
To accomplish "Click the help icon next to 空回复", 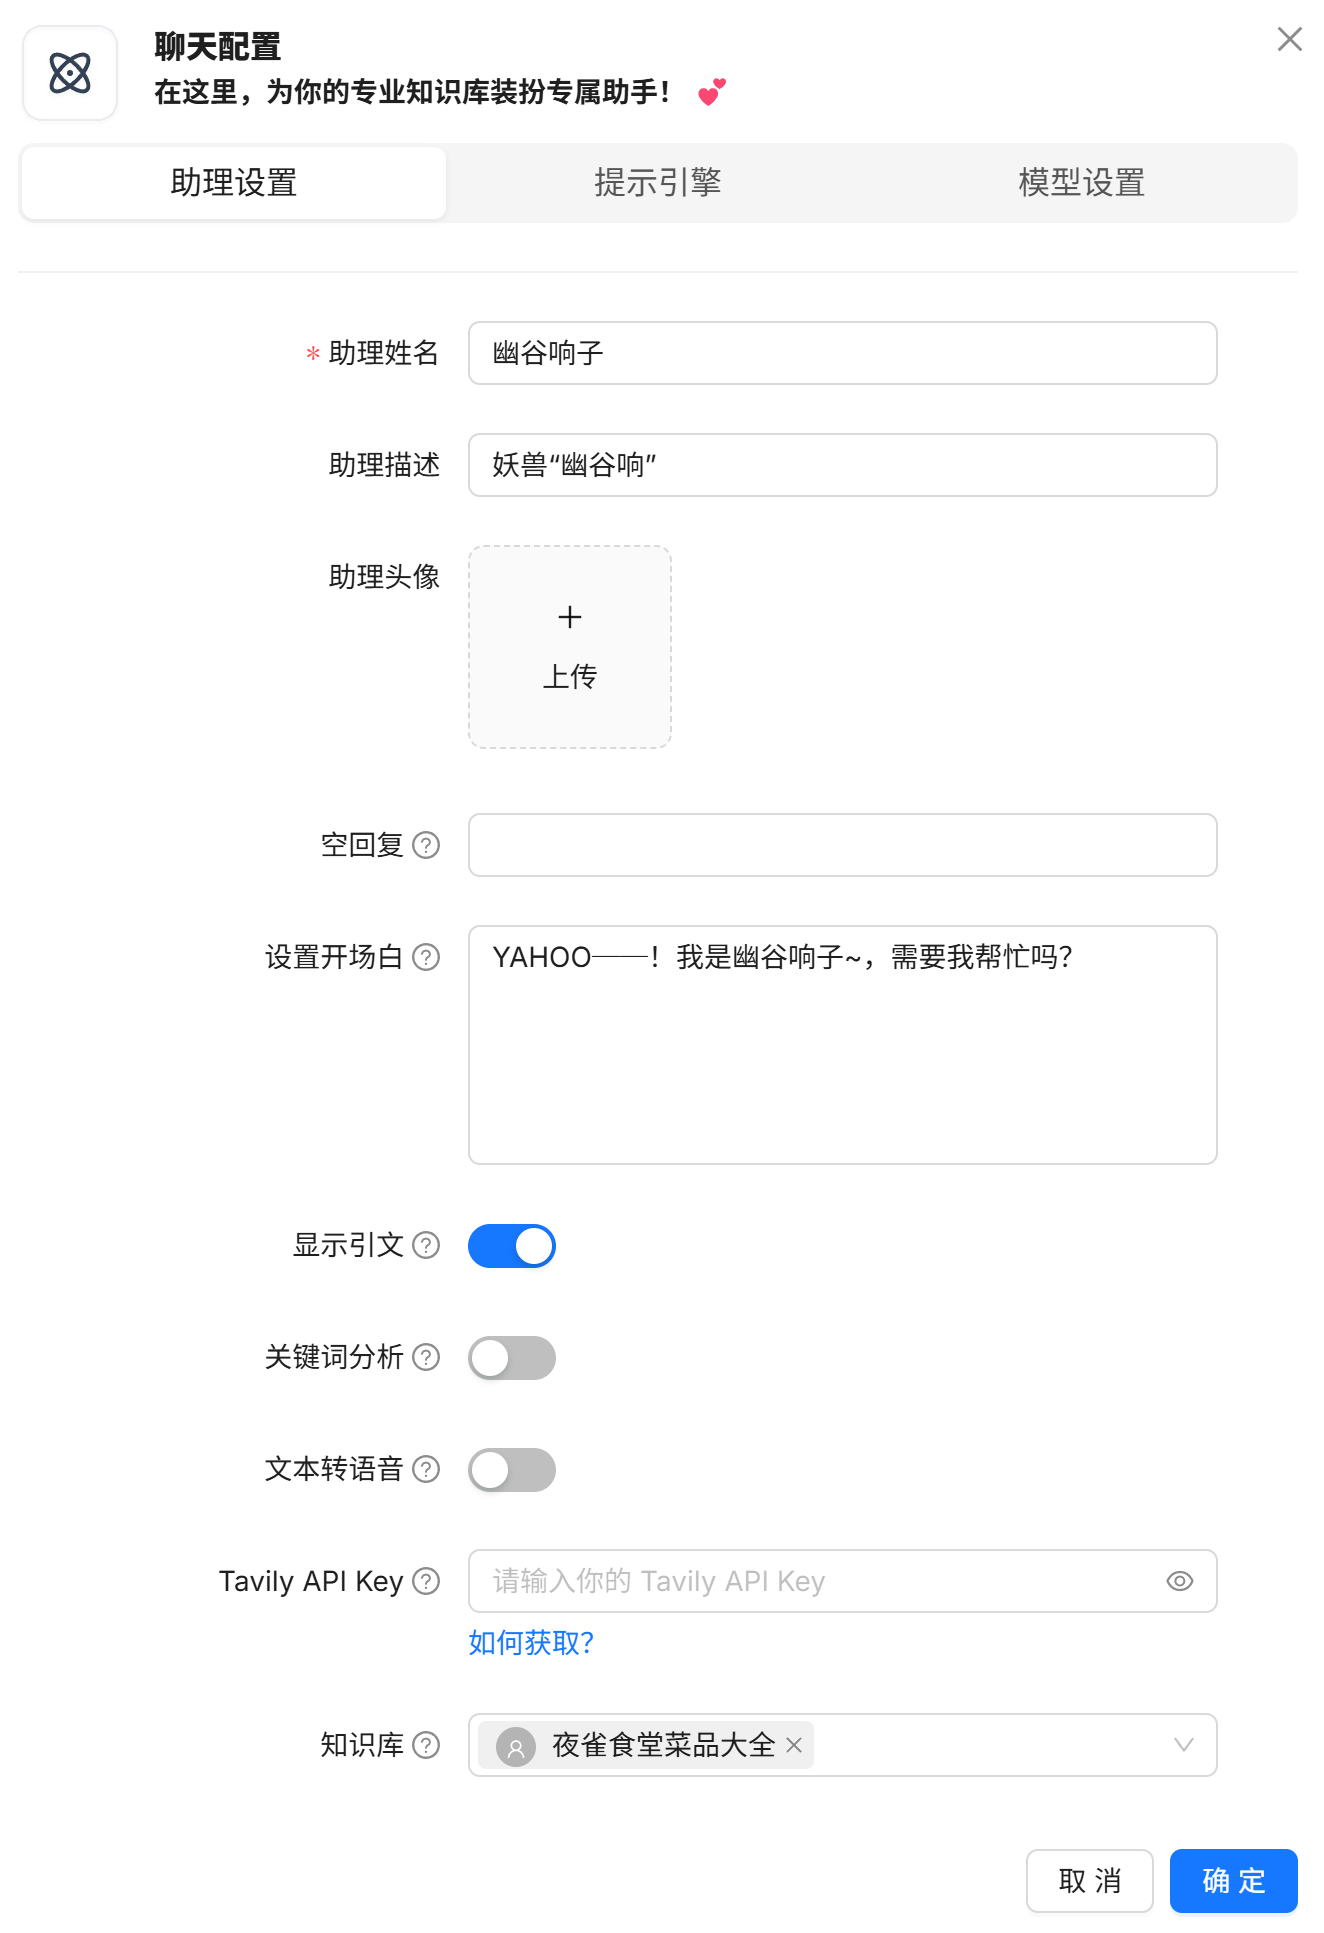I will (x=426, y=845).
